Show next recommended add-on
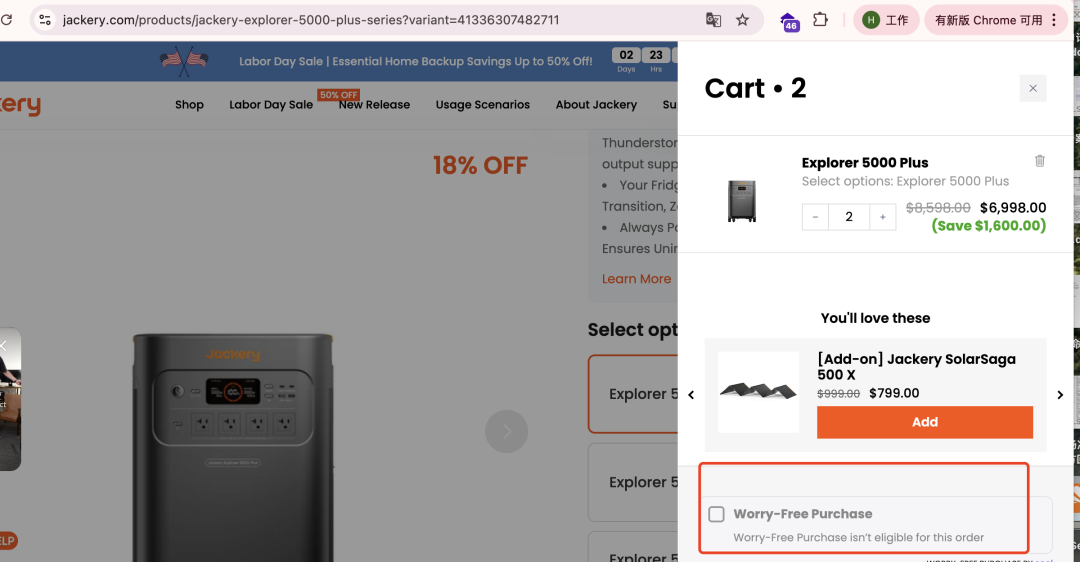 tap(1060, 395)
